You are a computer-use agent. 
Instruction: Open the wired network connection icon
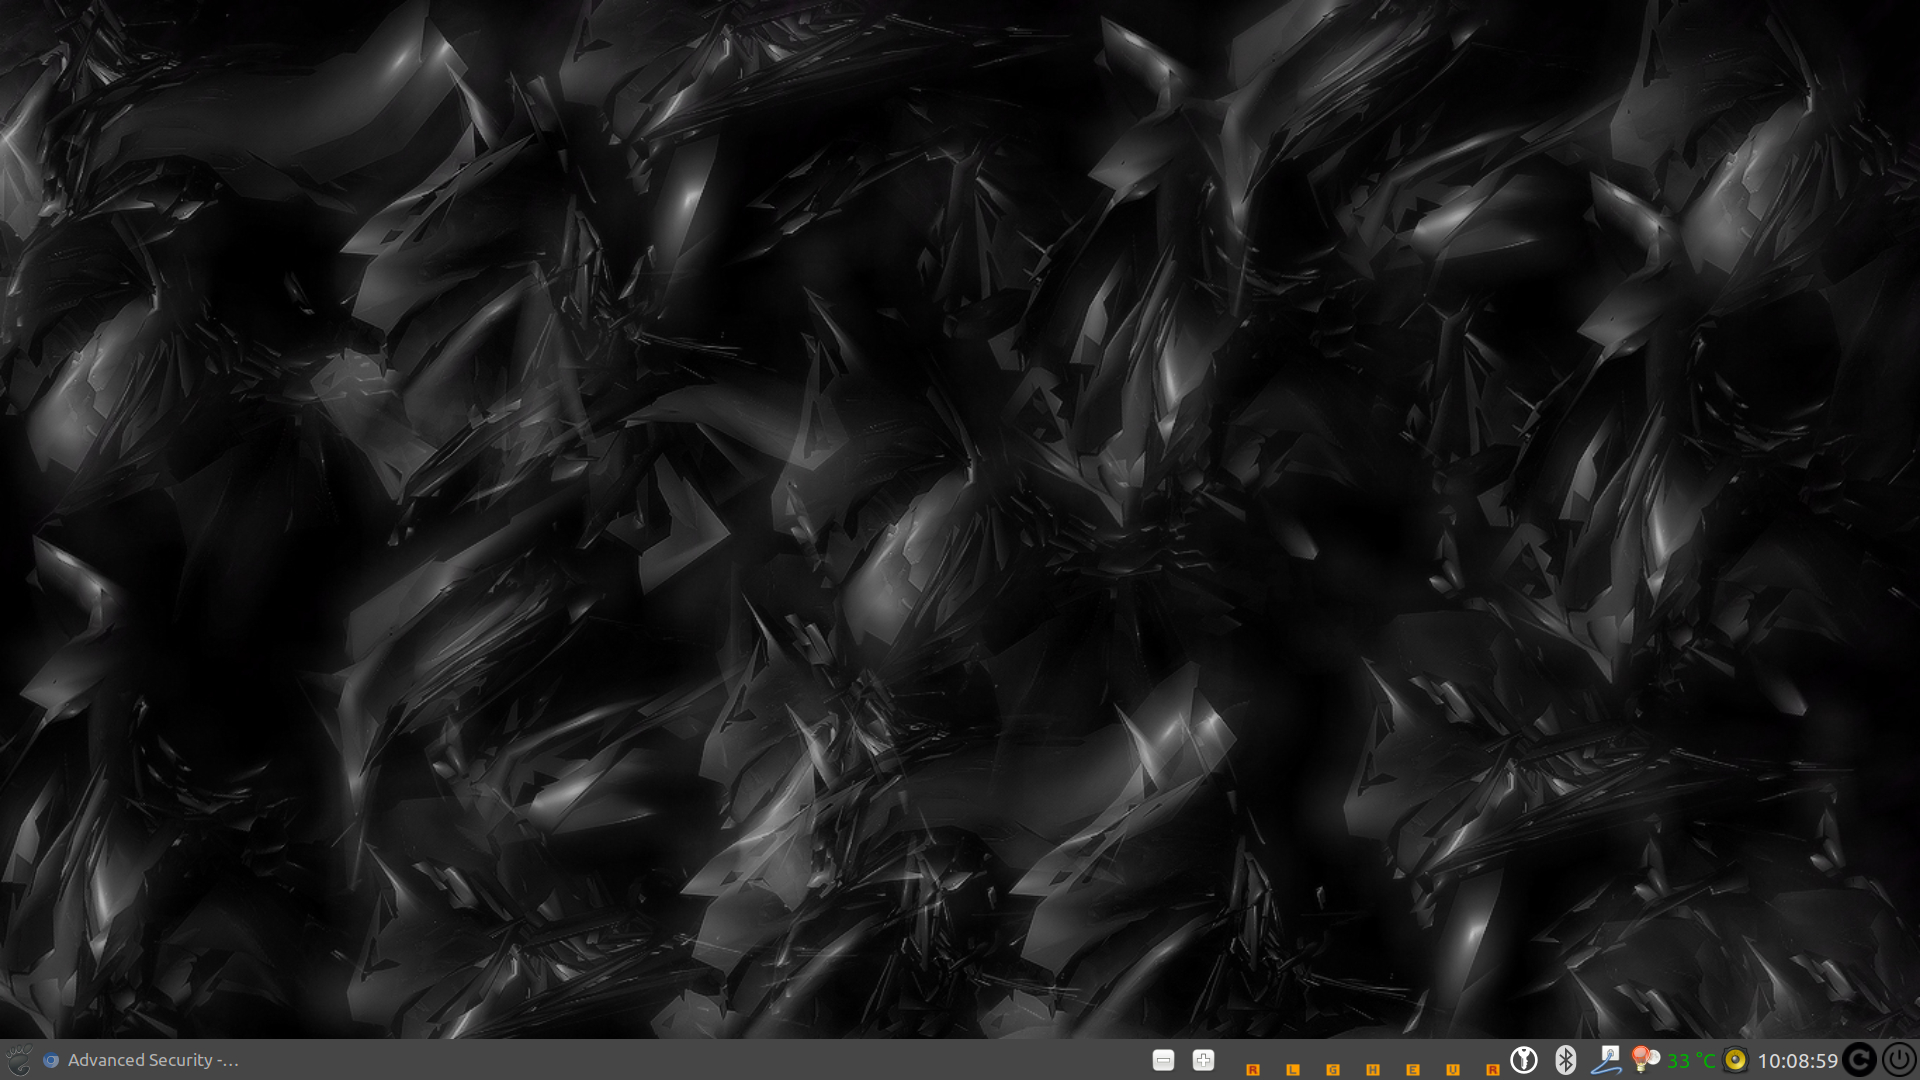[1606, 1060]
